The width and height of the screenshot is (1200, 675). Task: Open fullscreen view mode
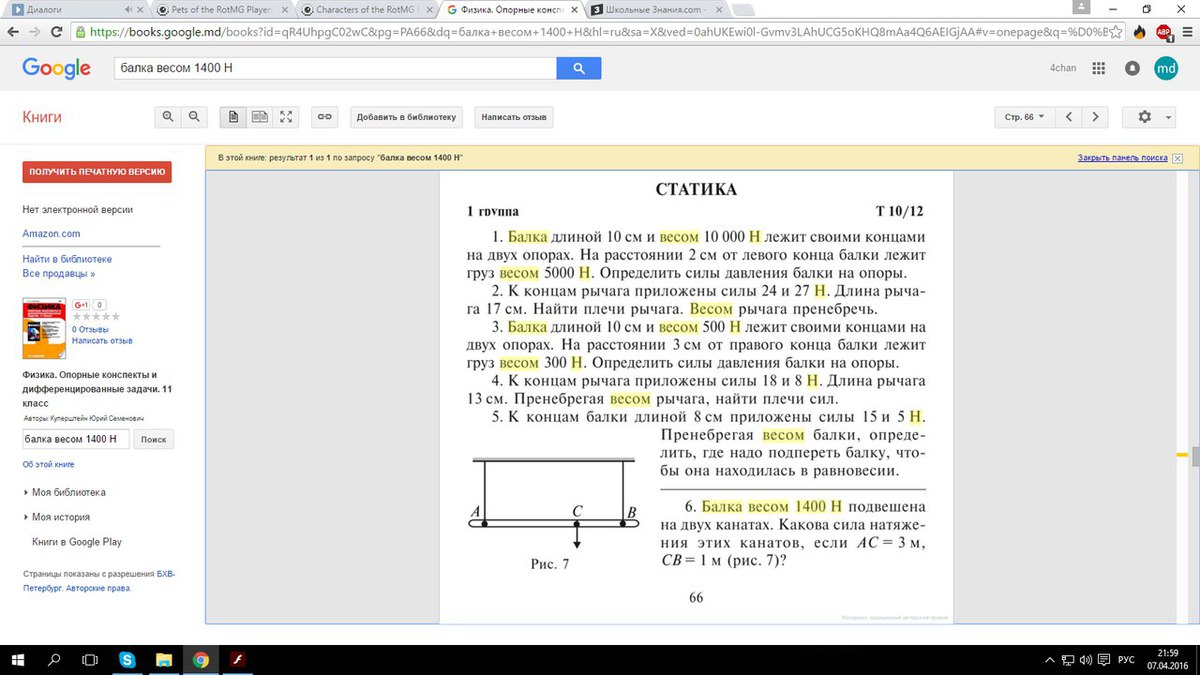click(x=286, y=117)
